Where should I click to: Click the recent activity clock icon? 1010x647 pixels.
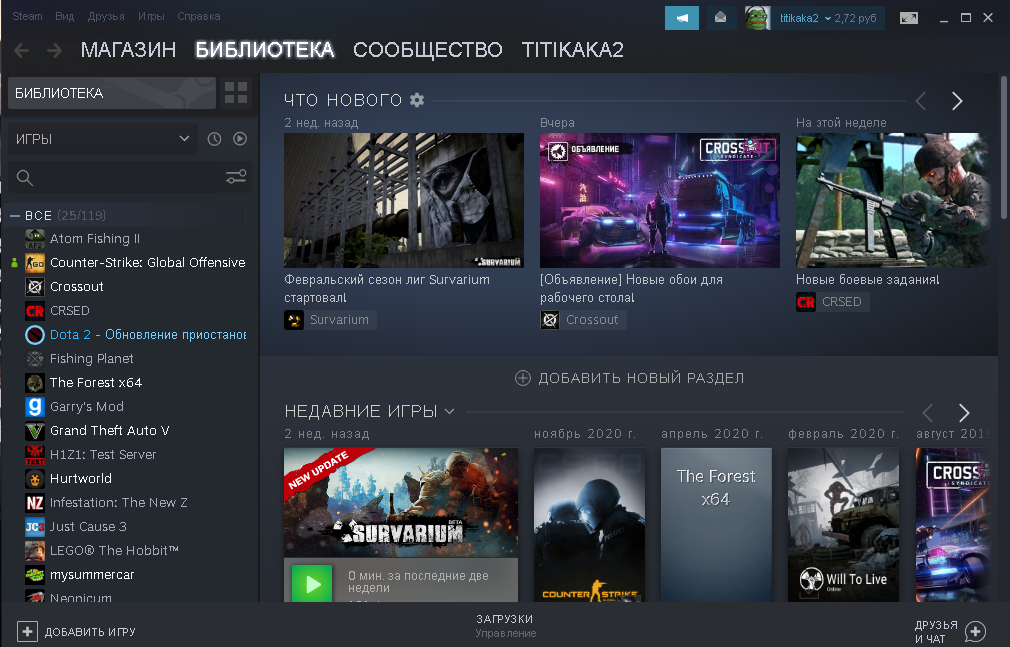coord(214,139)
